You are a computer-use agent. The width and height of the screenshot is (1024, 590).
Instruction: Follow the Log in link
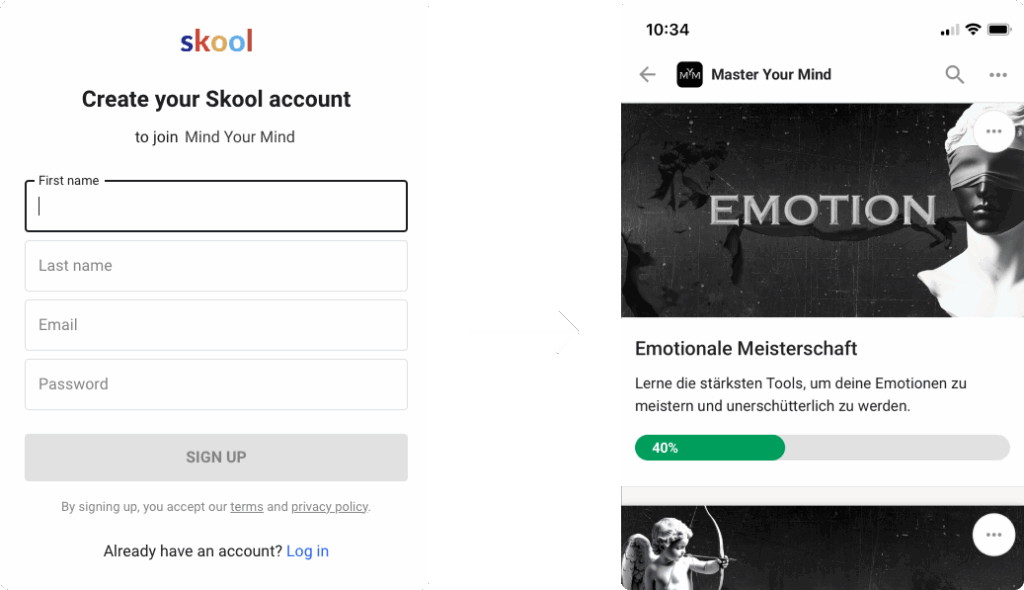point(307,551)
